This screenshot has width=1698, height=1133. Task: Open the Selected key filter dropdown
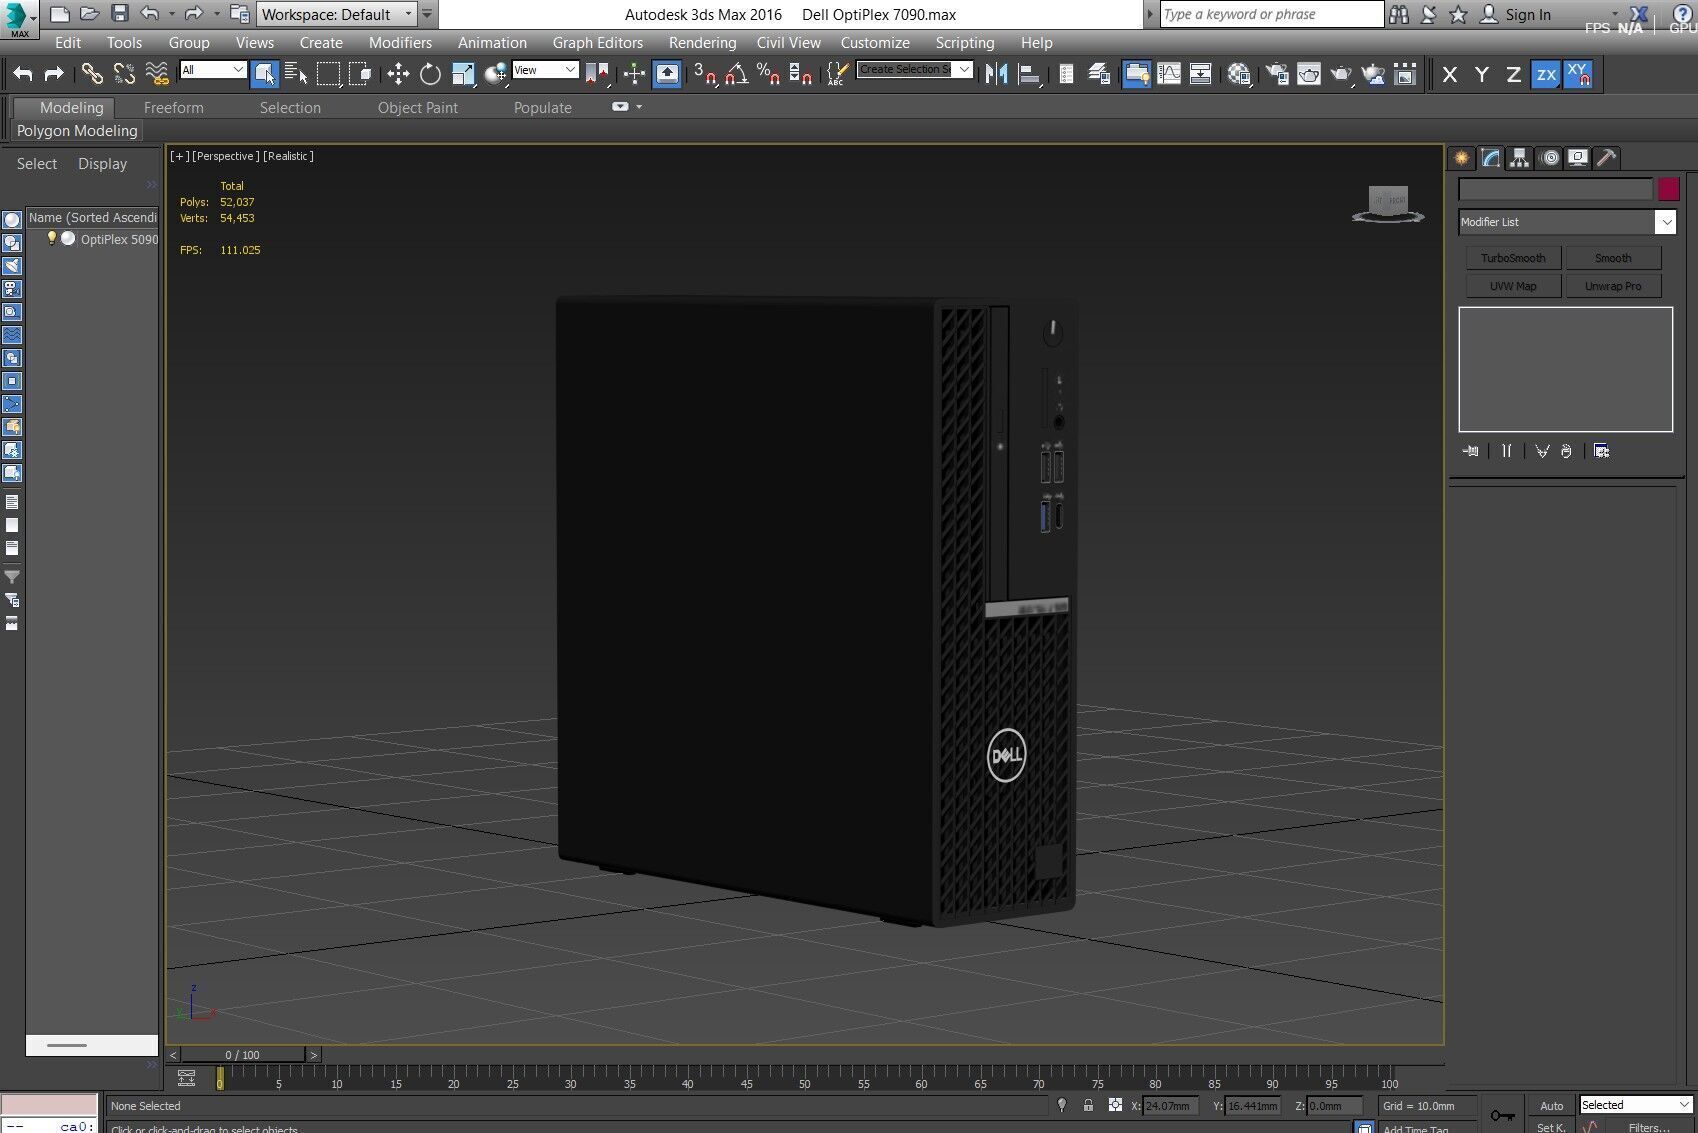pyautogui.click(x=1635, y=1104)
